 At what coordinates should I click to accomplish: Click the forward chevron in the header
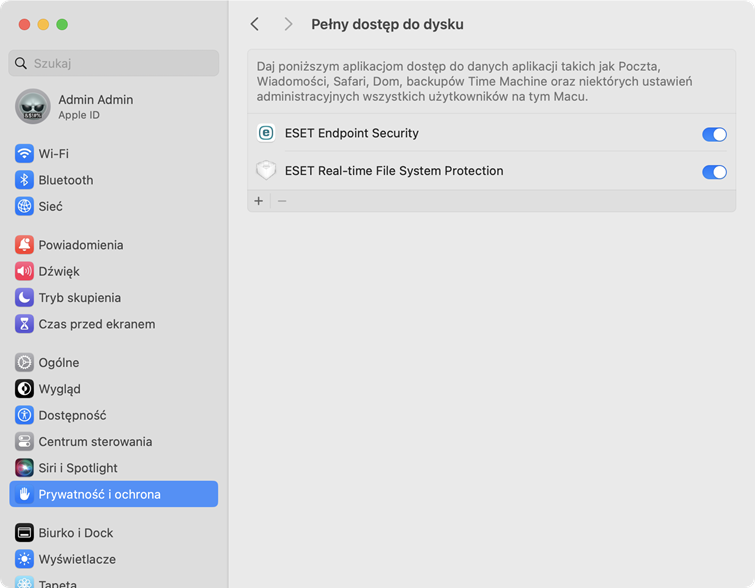point(288,24)
